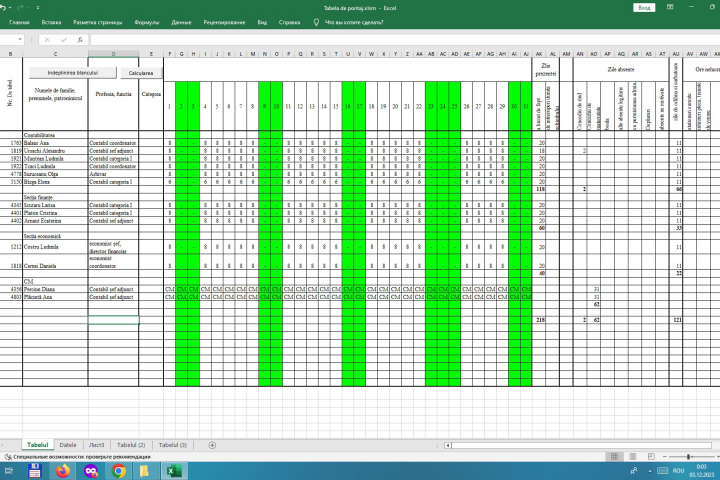The height and width of the screenshot is (480, 720).
Task: Click the zoom slider handle
Action: pyautogui.click(x=688, y=457)
